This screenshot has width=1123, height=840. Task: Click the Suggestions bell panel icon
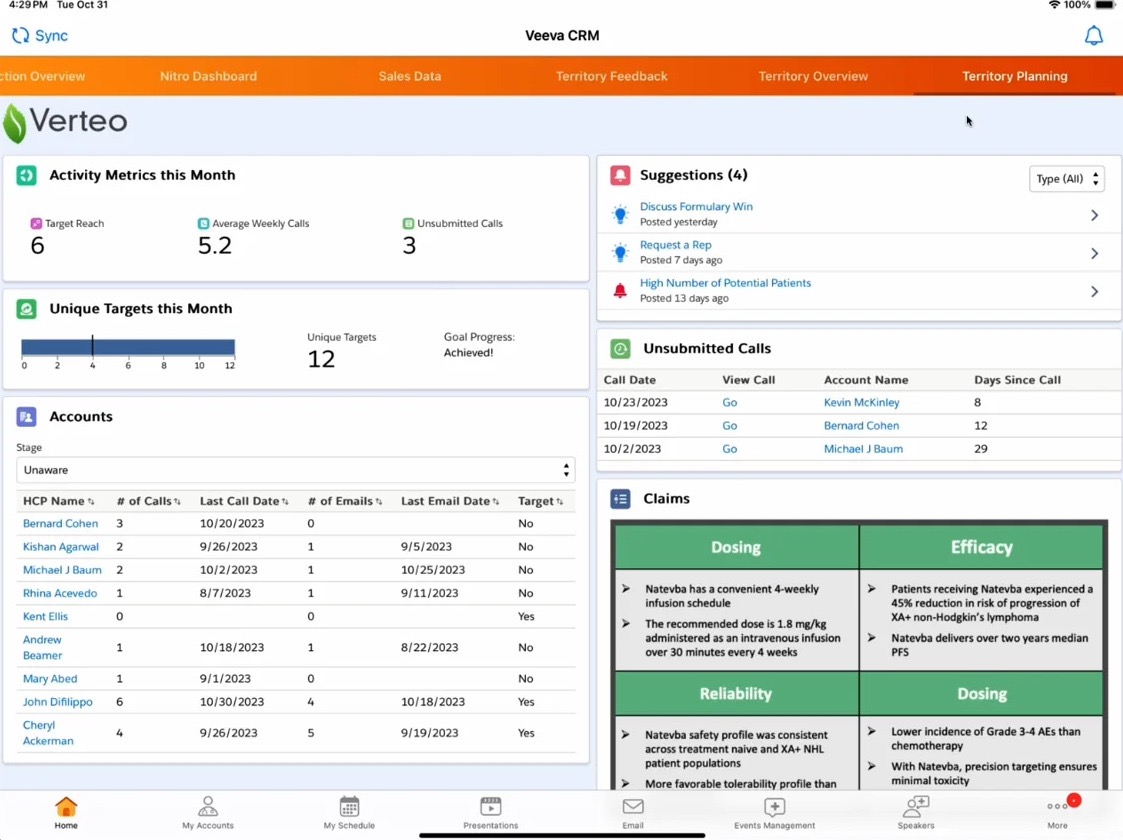click(x=620, y=175)
